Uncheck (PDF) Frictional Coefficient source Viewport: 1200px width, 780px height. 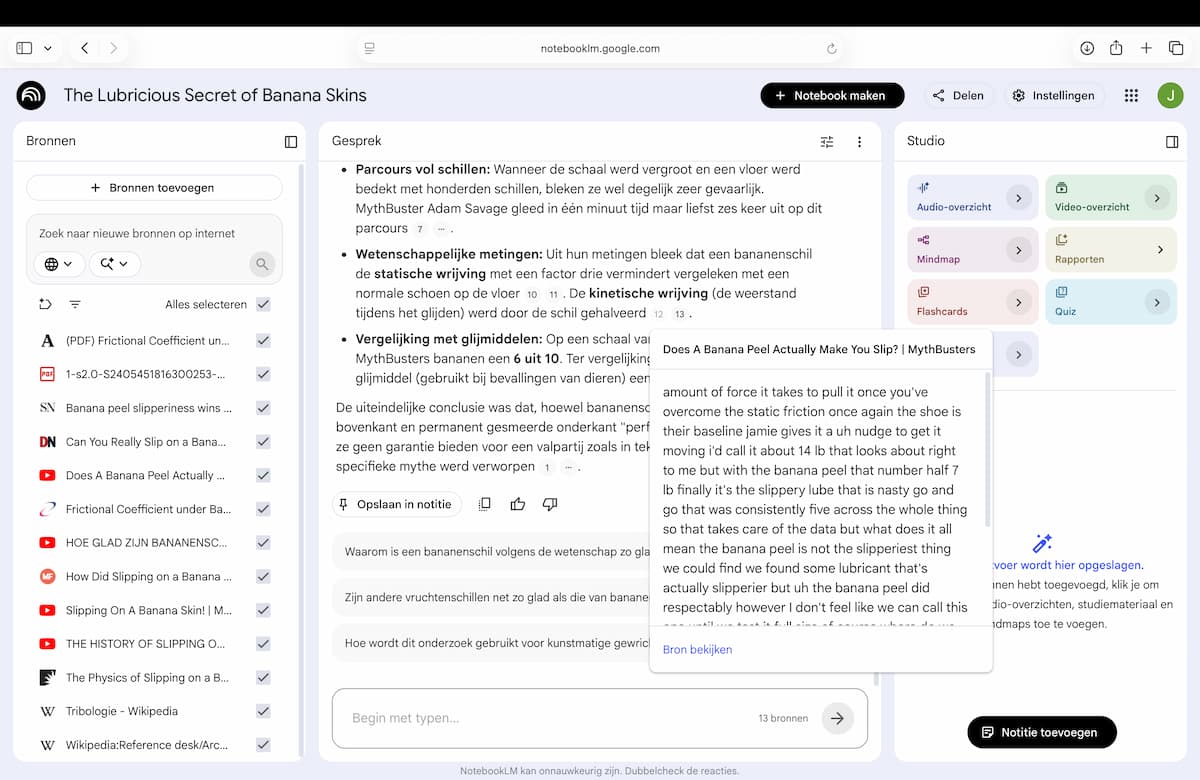(263, 340)
